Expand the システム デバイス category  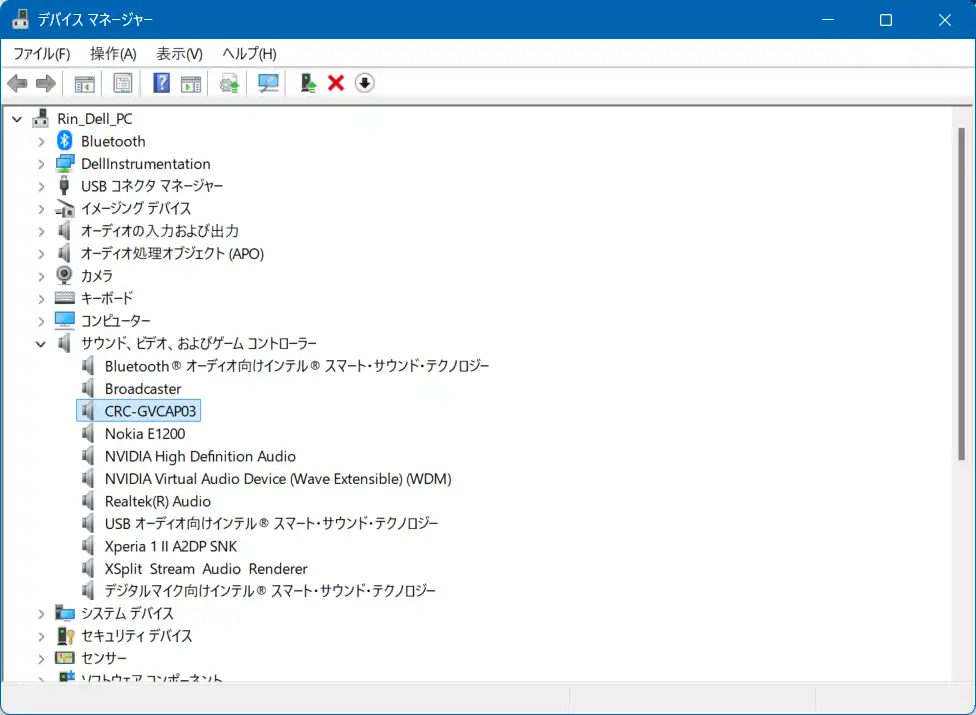click(41, 614)
